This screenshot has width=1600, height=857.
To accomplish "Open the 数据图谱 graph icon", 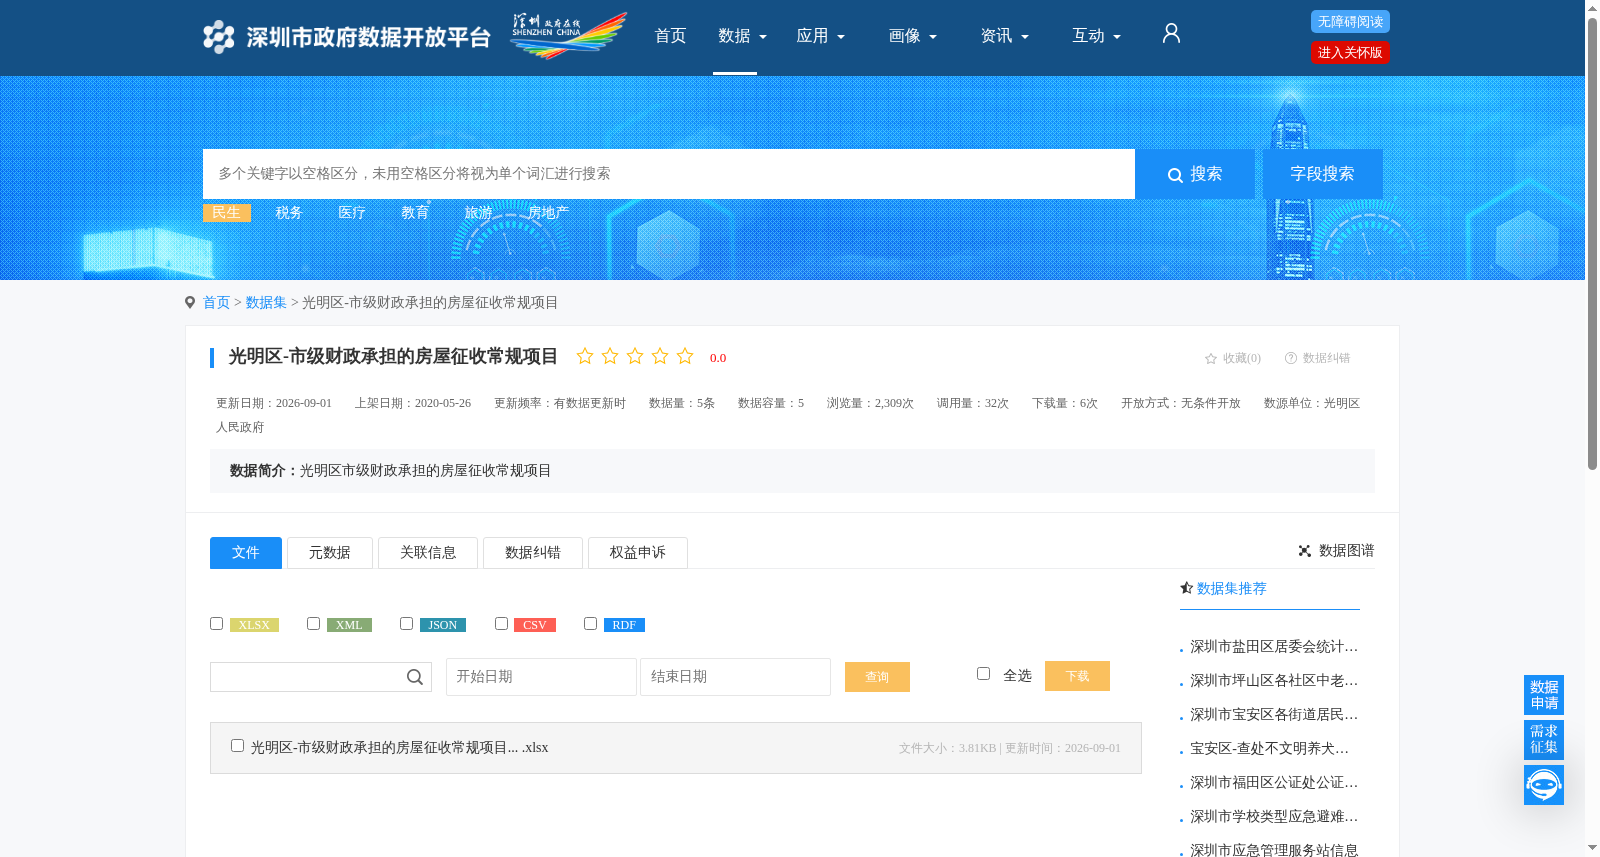I will coord(1305,551).
